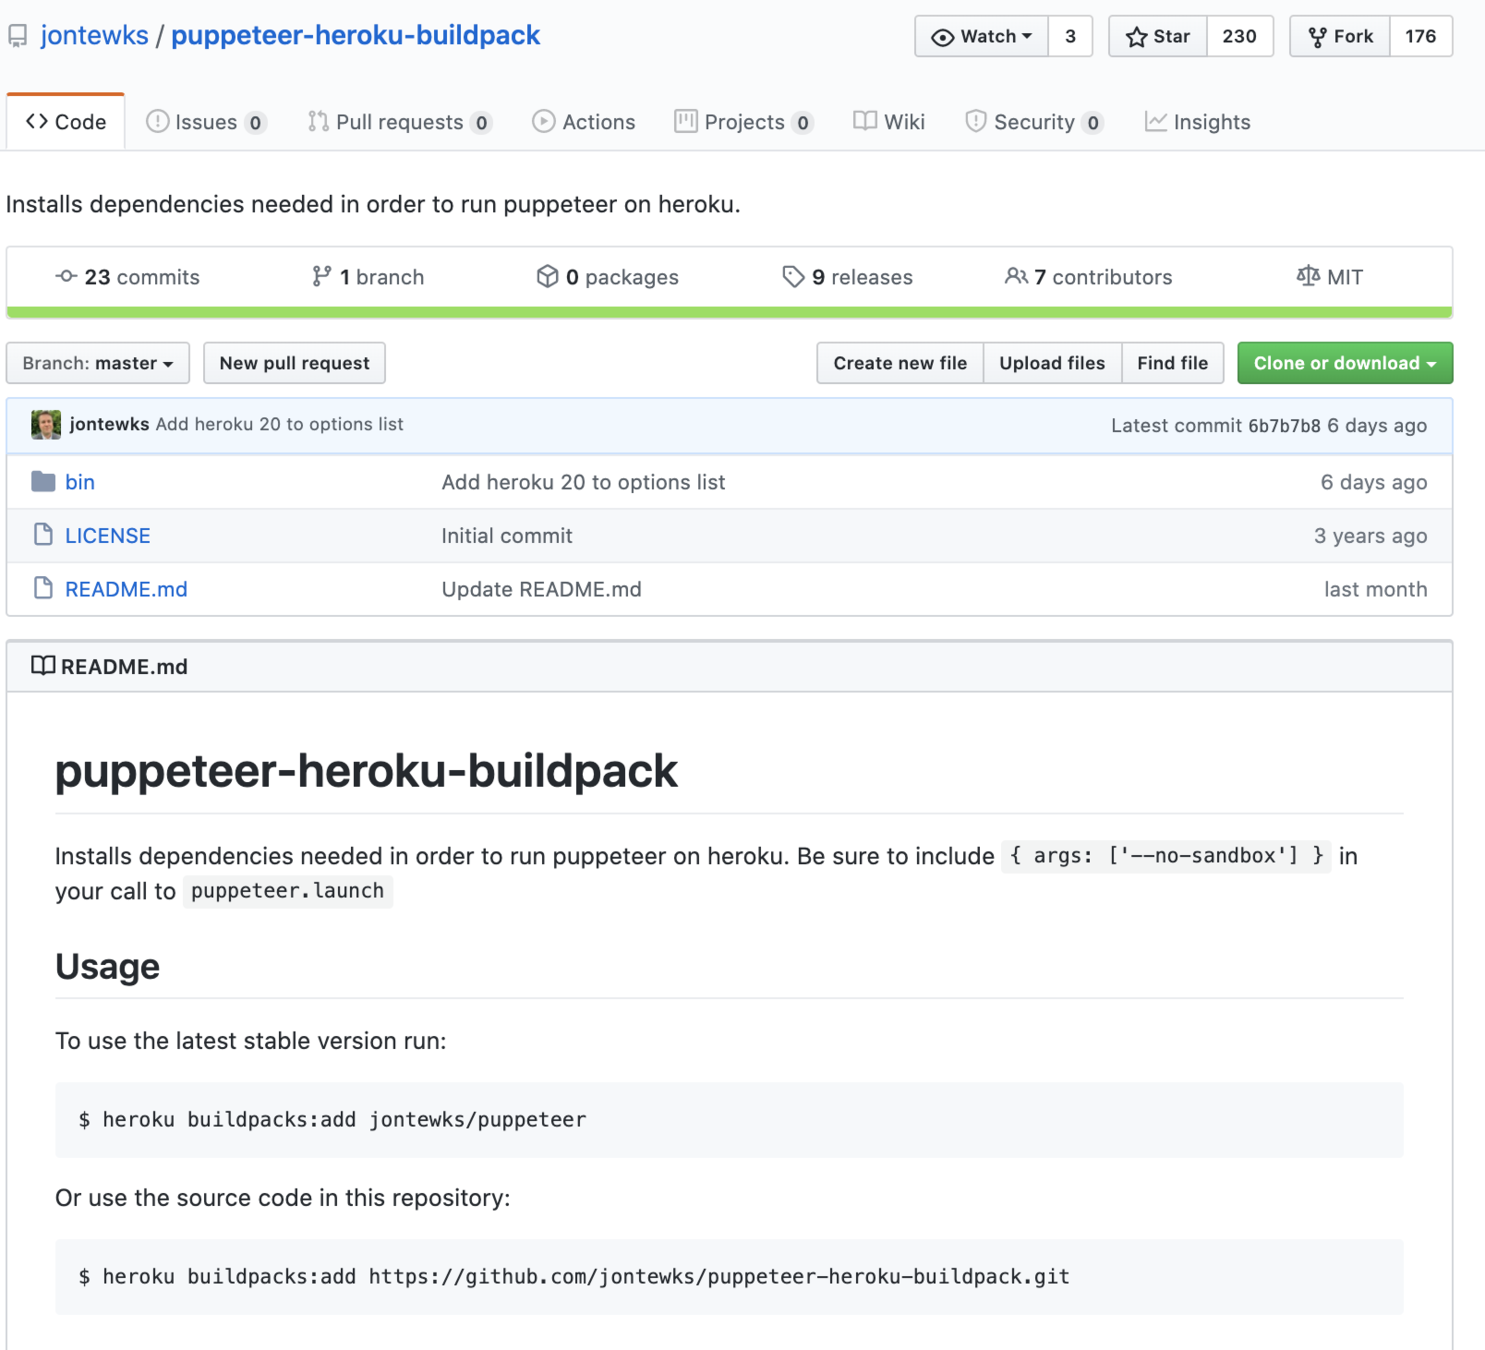
Task: Click the heroku buildpacks:add jontewks/puppeteer code block
Action: click(x=729, y=1120)
